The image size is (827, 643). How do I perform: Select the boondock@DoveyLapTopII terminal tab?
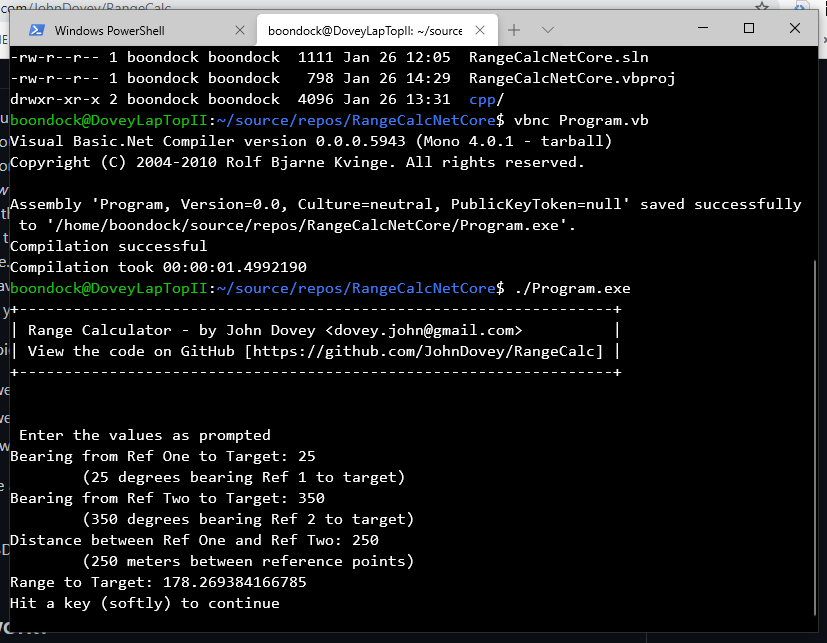pyautogui.click(x=364, y=31)
